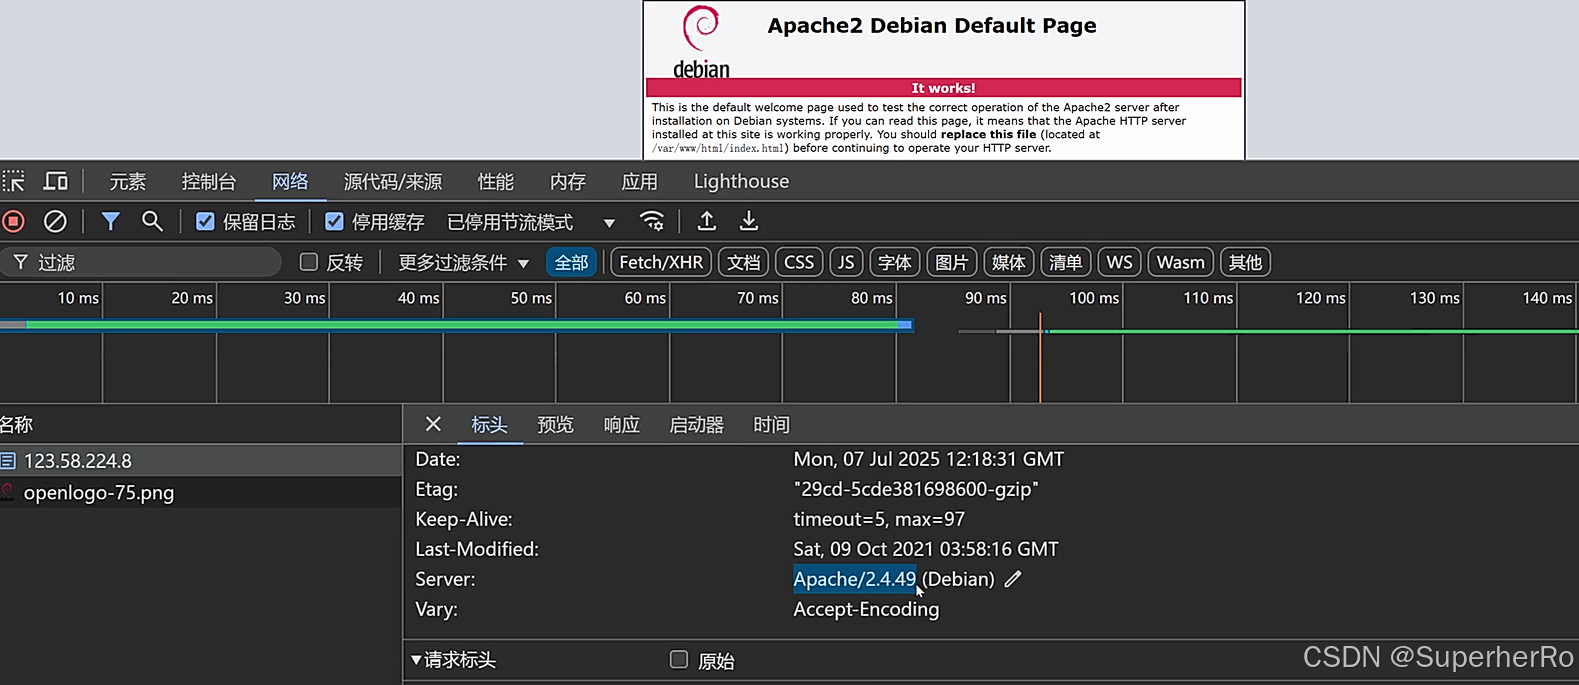This screenshot has height=685, width=1579.
Task: Filter by JS requests
Action: pyautogui.click(x=846, y=262)
